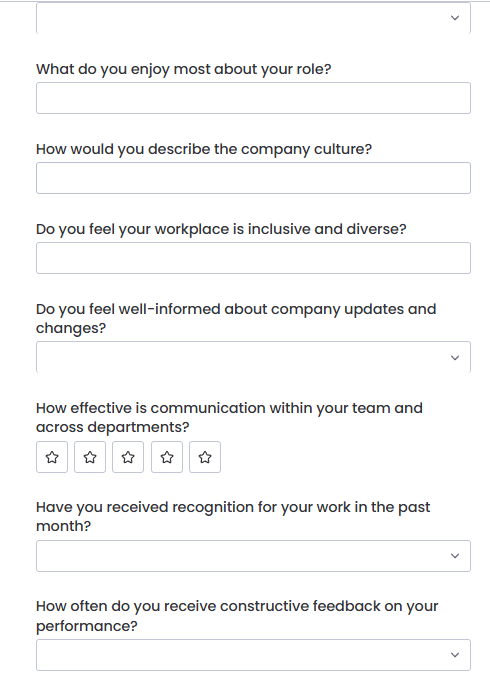Click the chevron of the company updates dropdown

(455, 358)
